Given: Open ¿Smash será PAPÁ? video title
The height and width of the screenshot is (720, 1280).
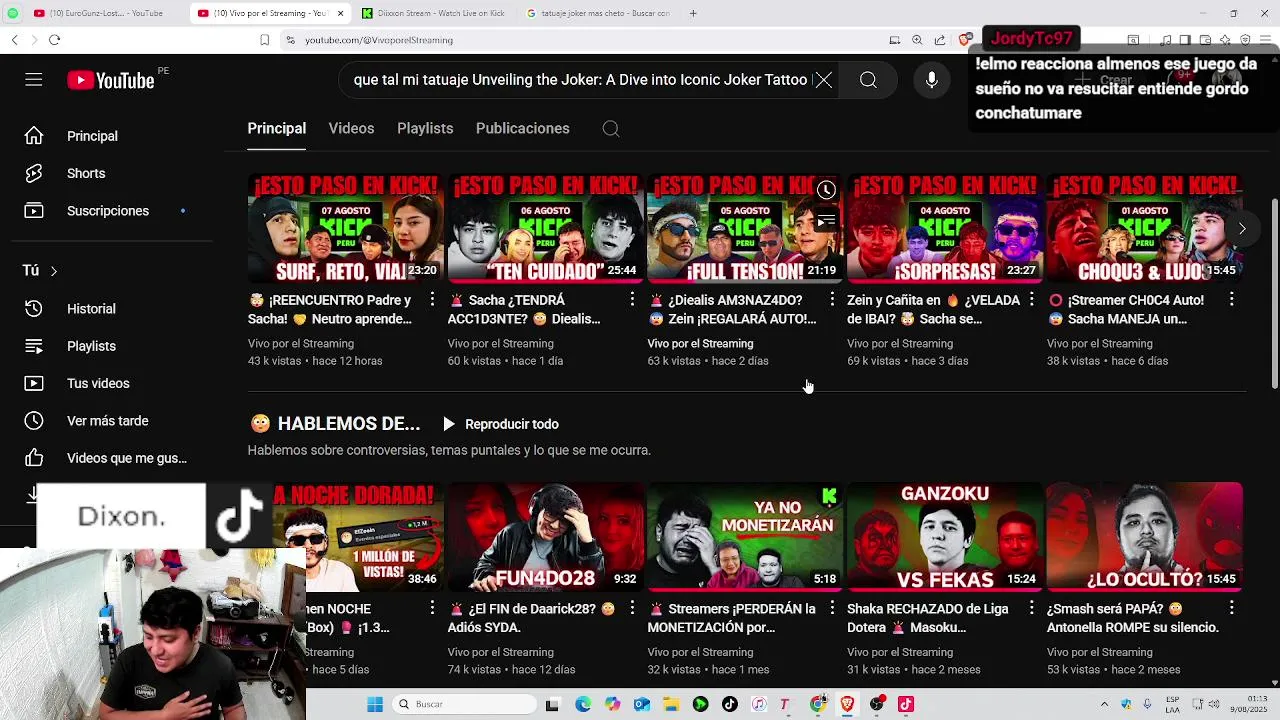Looking at the screenshot, I should click(x=1133, y=618).
